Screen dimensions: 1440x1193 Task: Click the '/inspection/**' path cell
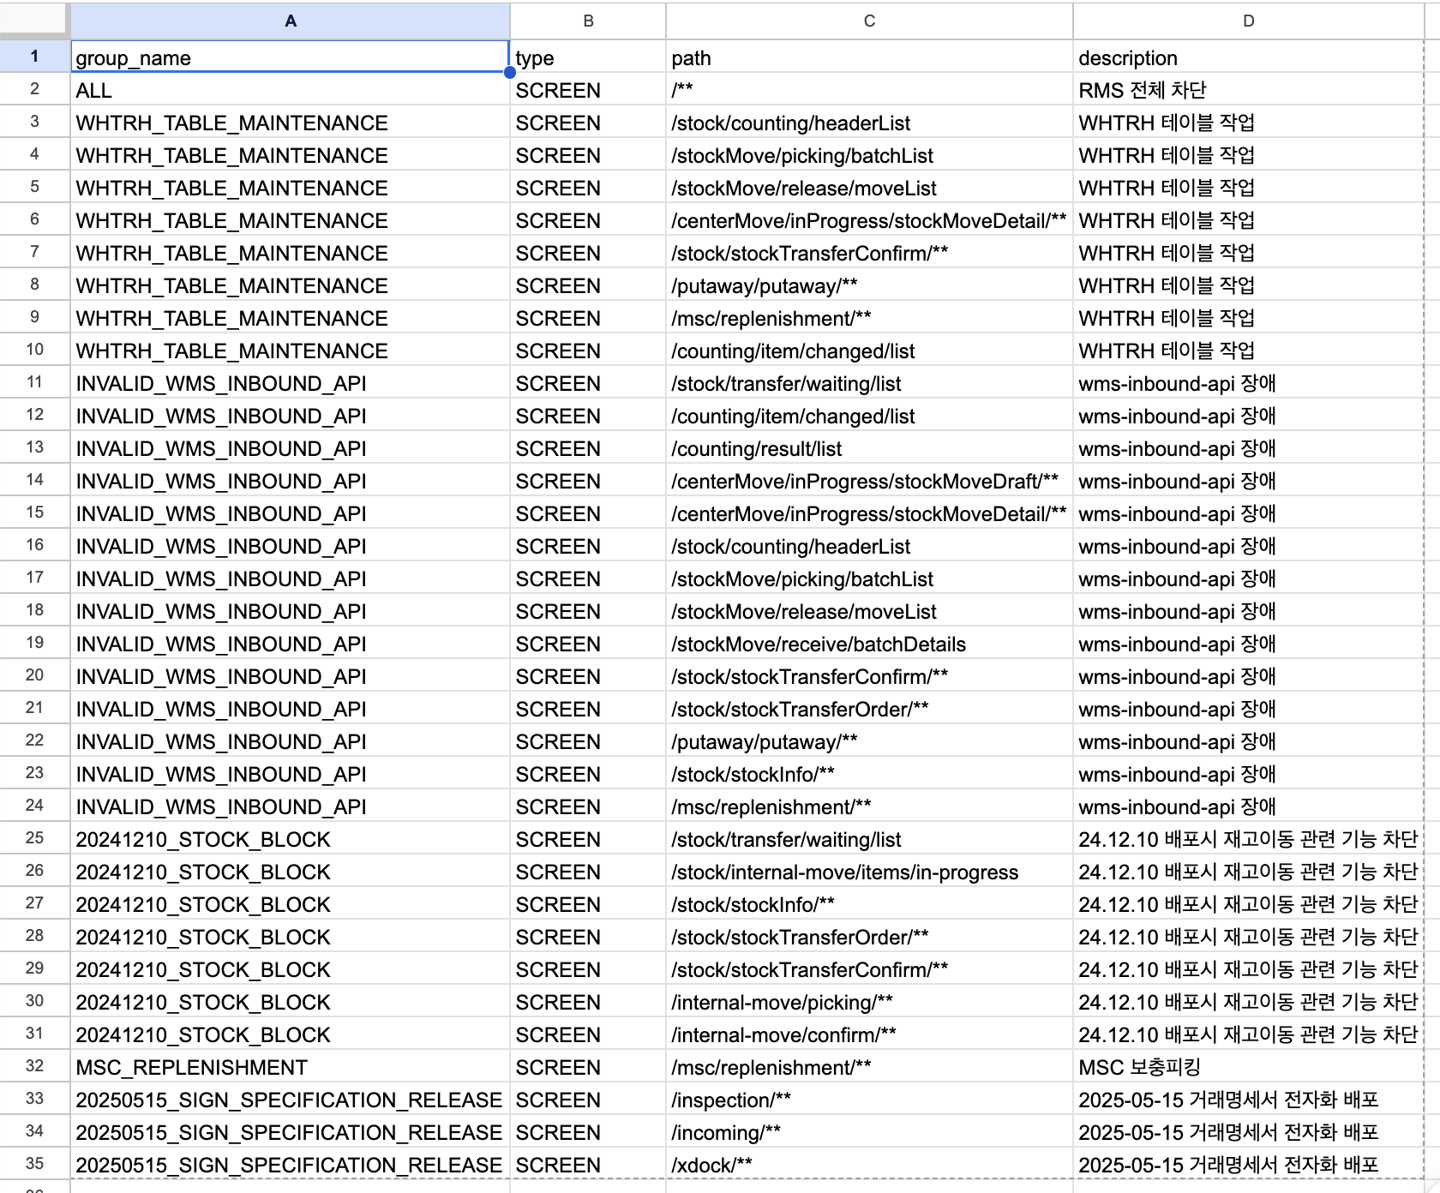coord(869,1100)
